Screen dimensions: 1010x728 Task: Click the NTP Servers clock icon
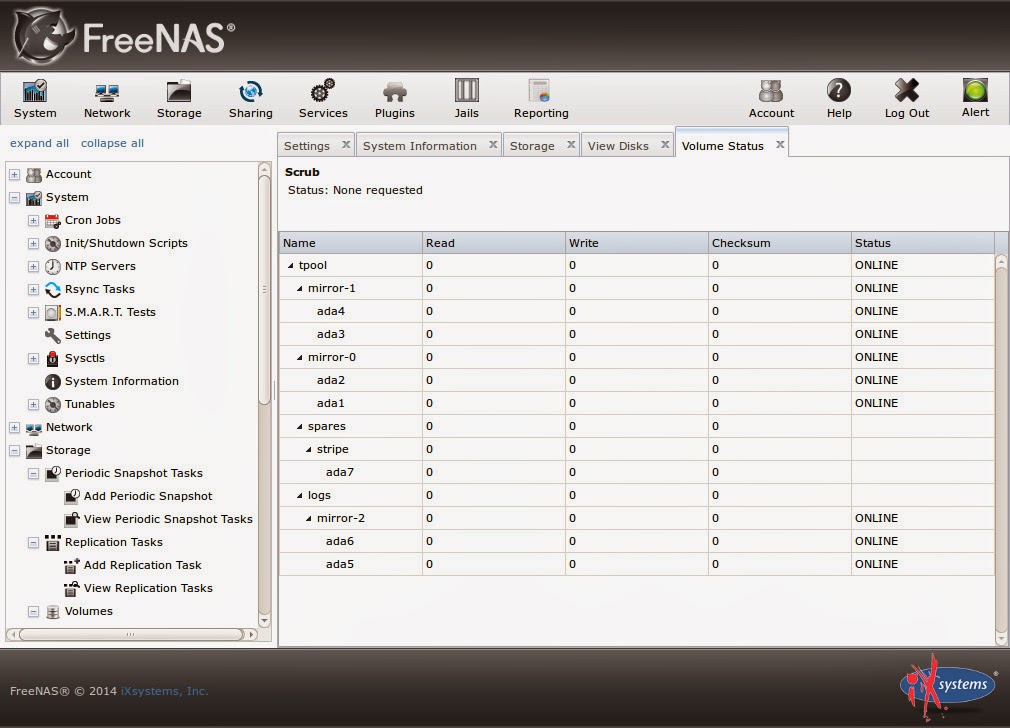coord(53,267)
